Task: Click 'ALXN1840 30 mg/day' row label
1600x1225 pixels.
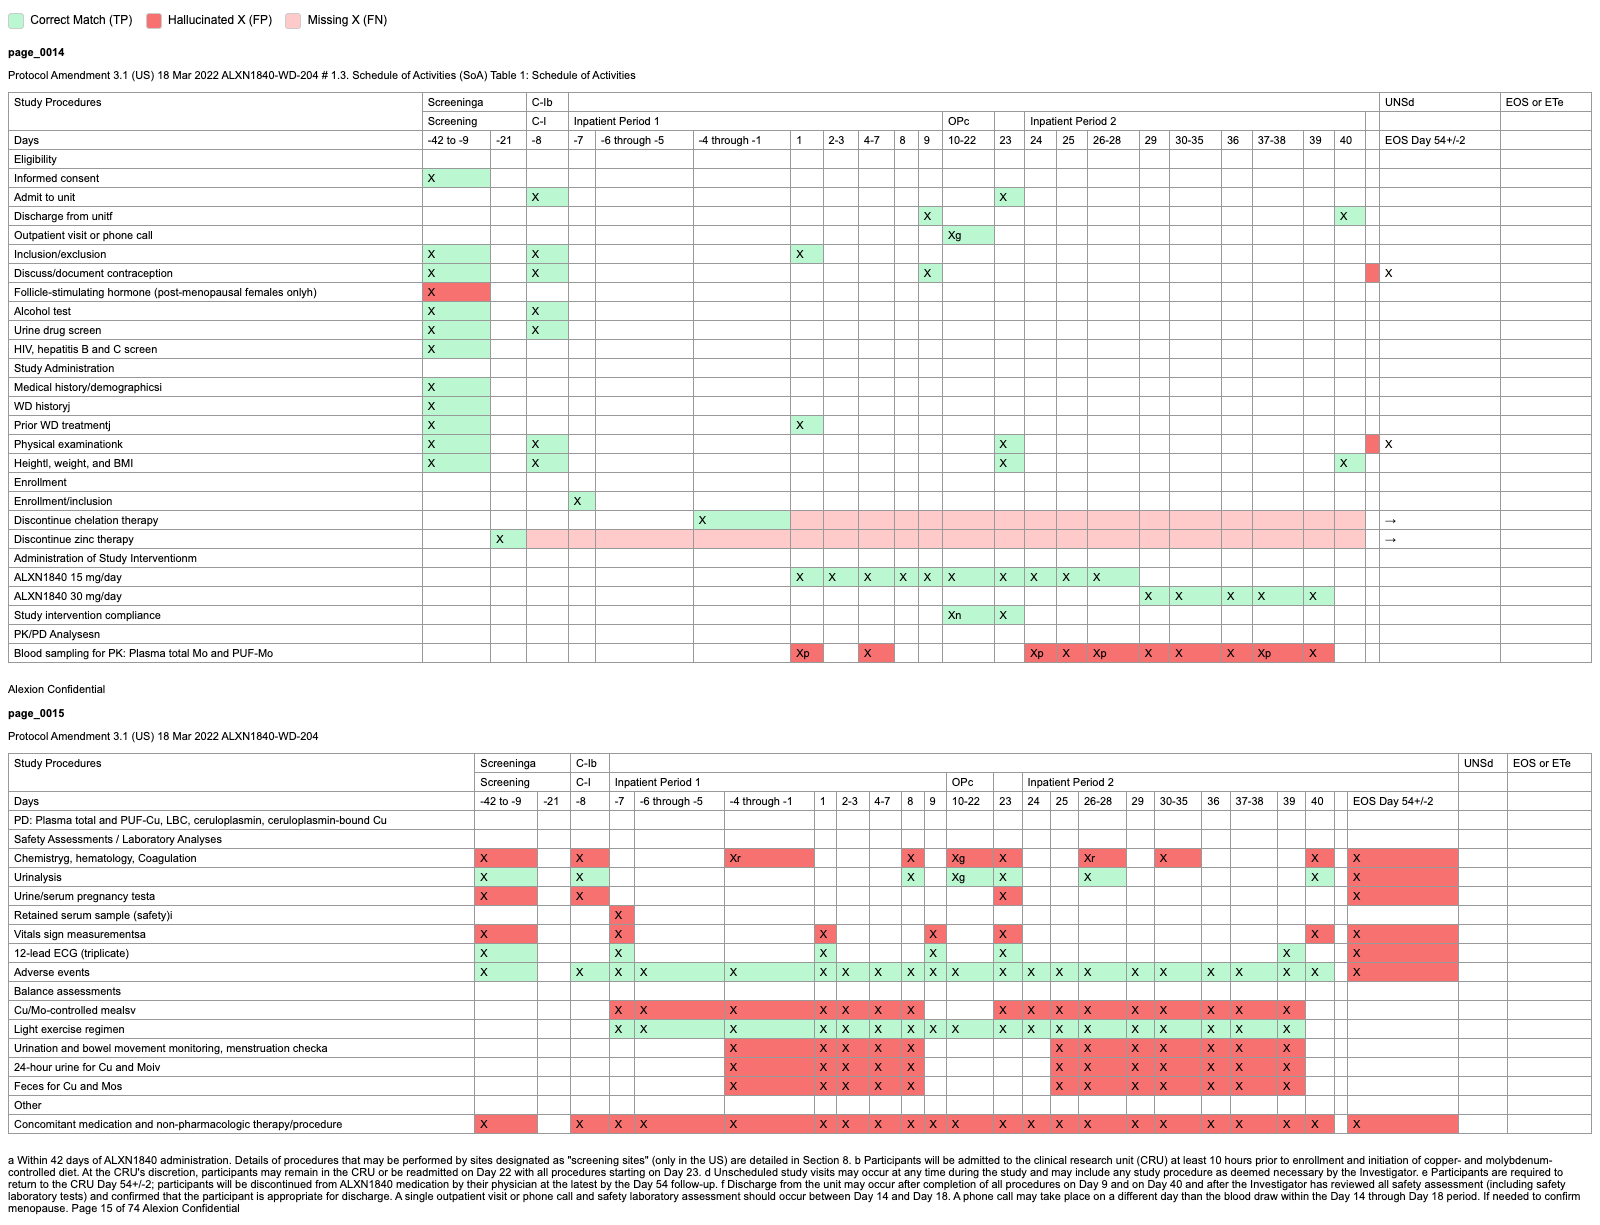Action: pos(68,596)
